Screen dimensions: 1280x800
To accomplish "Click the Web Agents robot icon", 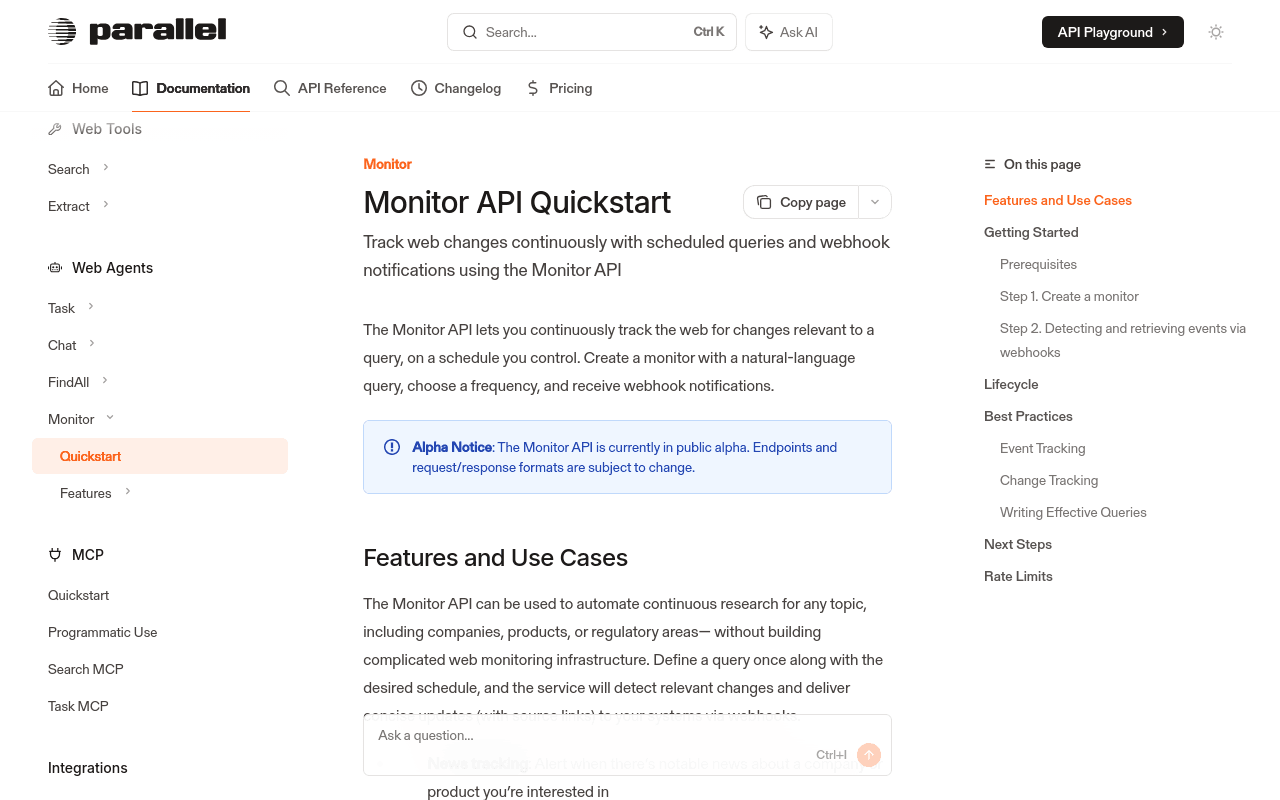I will click(x=55, y=268).
